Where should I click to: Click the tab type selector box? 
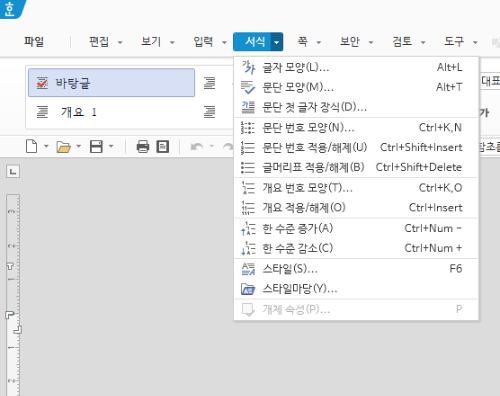point(13,172)
